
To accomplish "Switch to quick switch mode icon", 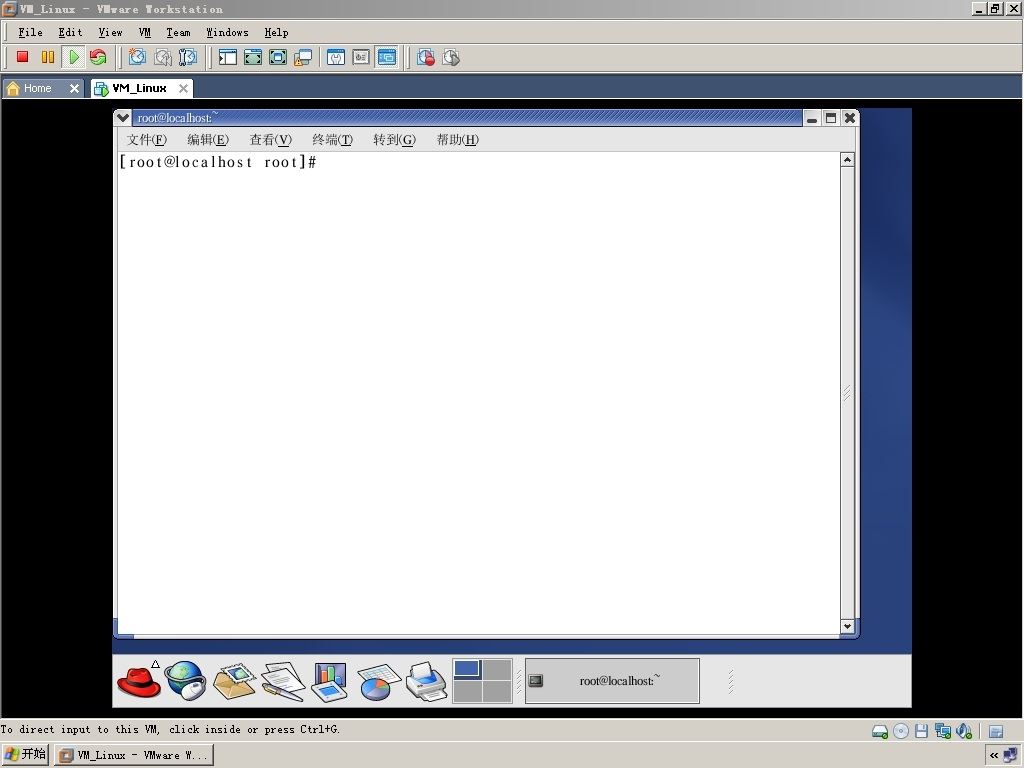I will tap(253, 57).
